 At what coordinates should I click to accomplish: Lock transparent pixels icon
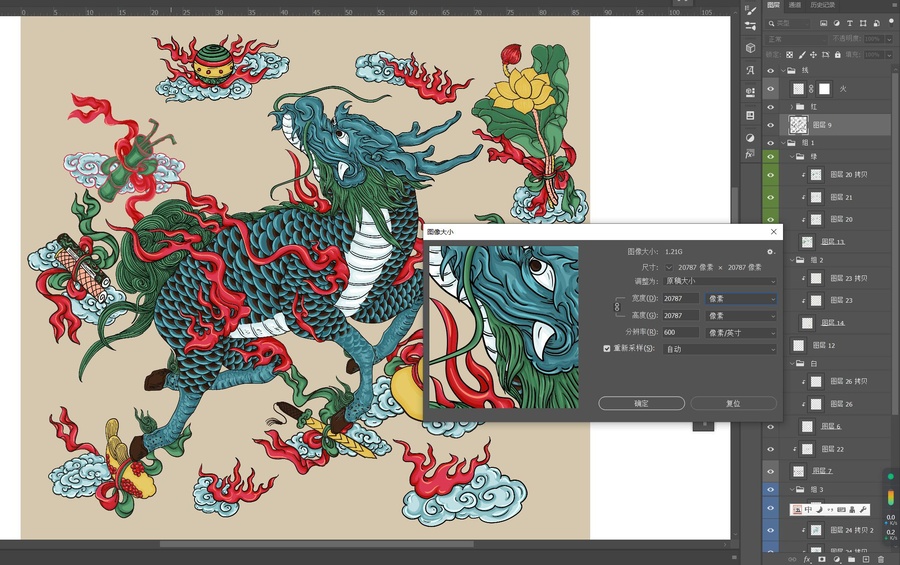tap(790, 55)
